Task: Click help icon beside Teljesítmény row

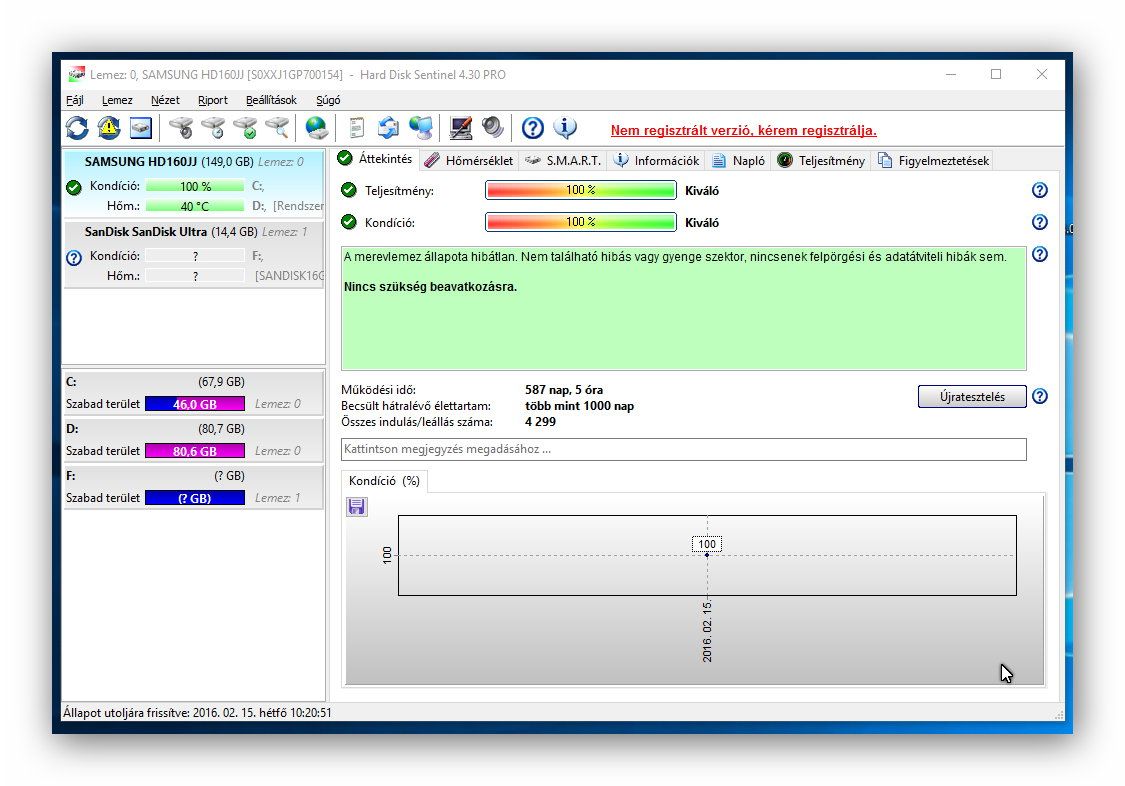Action: pos(1040,190)
